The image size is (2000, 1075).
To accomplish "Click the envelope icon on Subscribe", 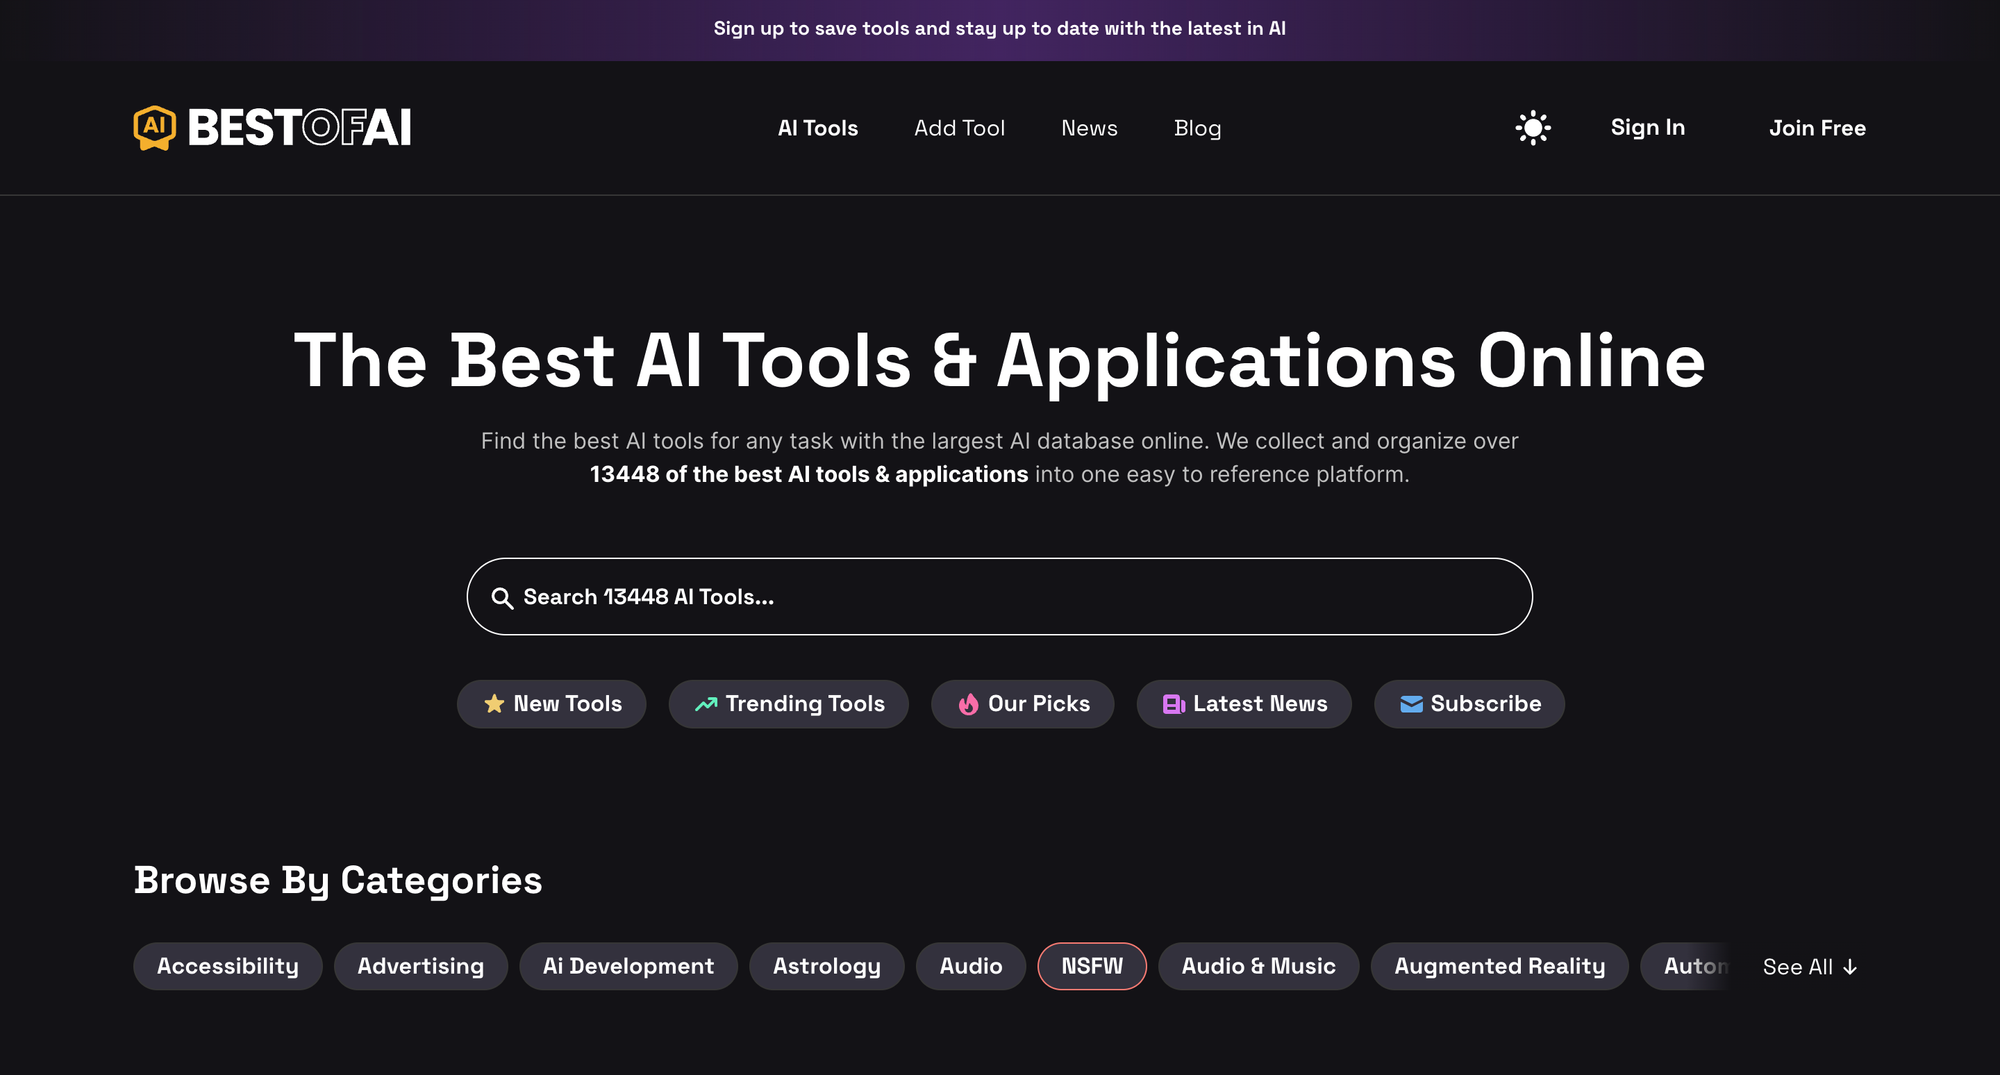I will pos(1411,704).
